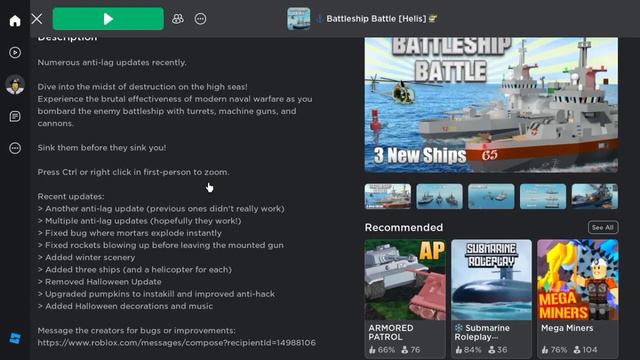Image resolution: width=640 pixels, height=360 pixels.
Task: Click the 66% like rating on Armored Patrol
Action: [382, 350]
